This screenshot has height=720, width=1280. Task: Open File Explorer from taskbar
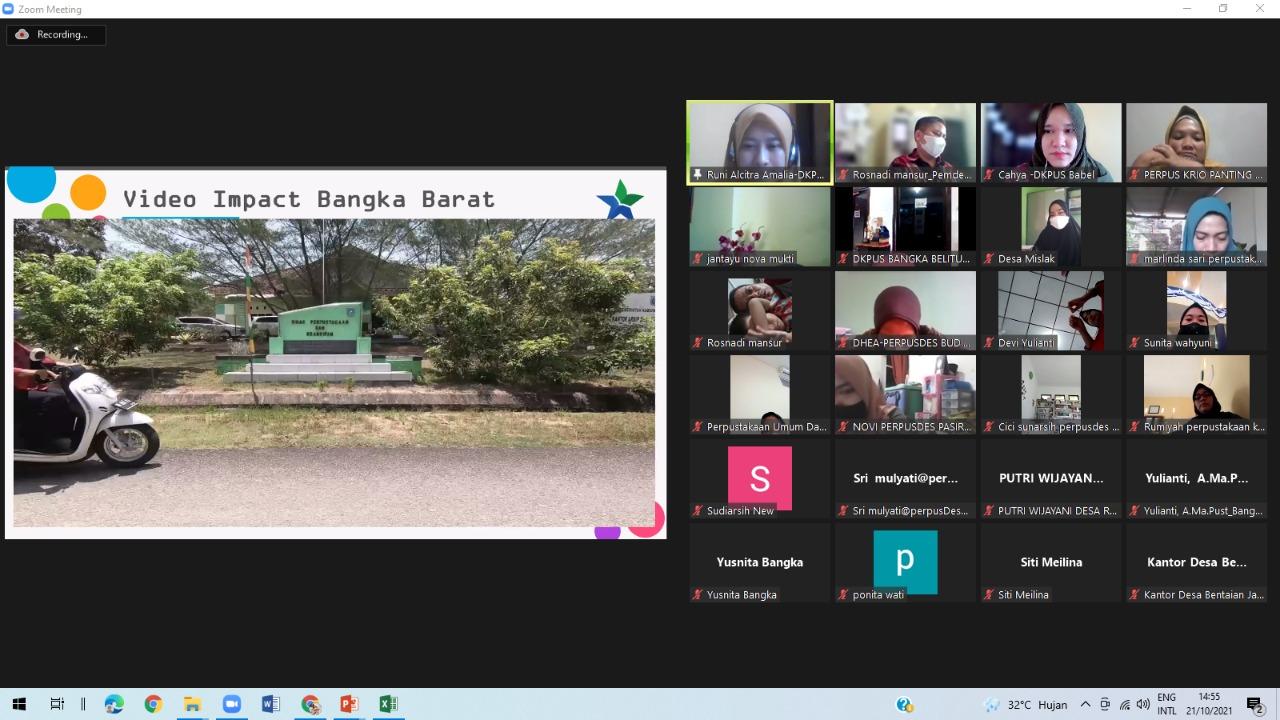(x=192, y=704)
